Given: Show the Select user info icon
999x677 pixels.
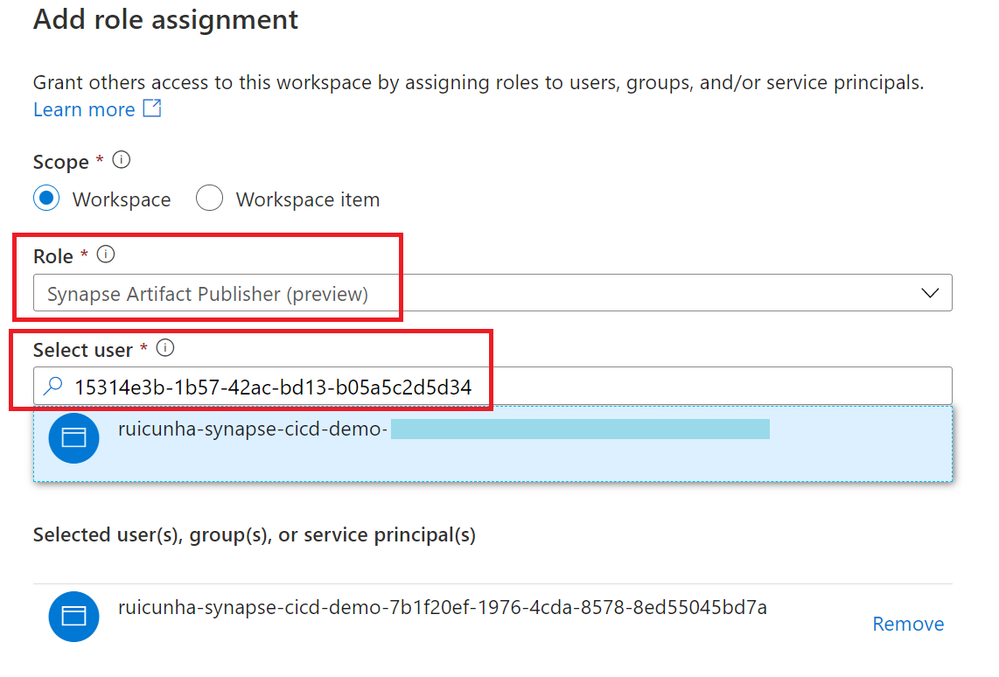Looking at the screenshot, I should point(166,349).
